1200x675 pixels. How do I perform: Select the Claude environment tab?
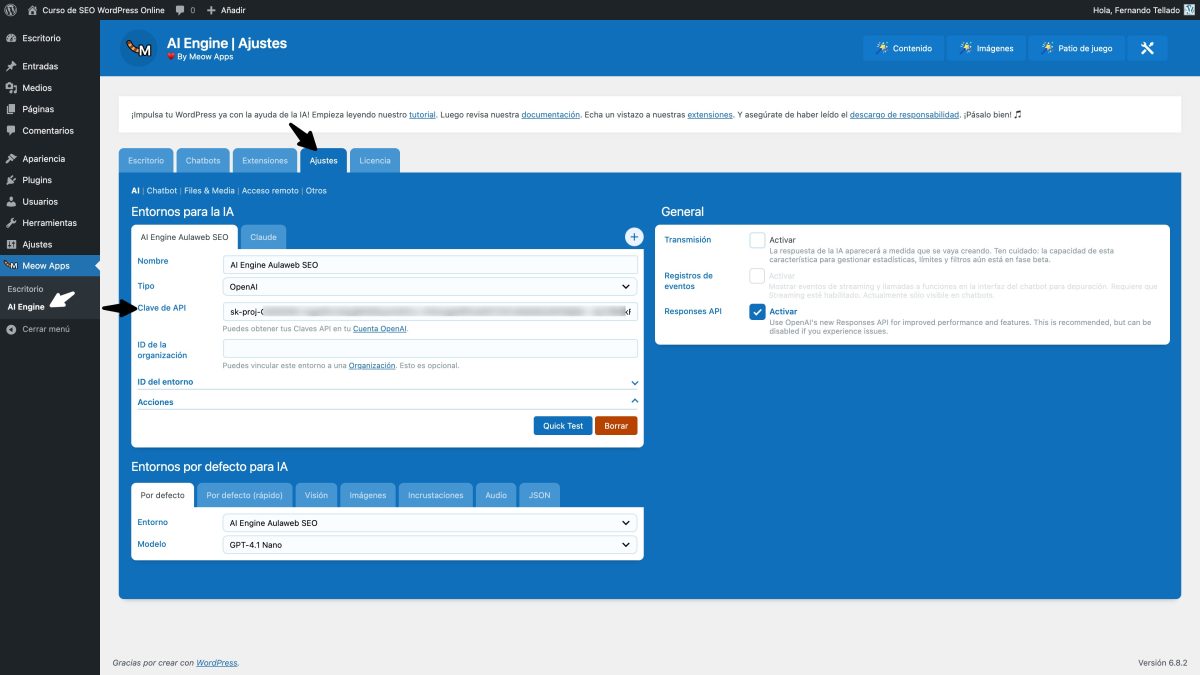click(263, 236)
